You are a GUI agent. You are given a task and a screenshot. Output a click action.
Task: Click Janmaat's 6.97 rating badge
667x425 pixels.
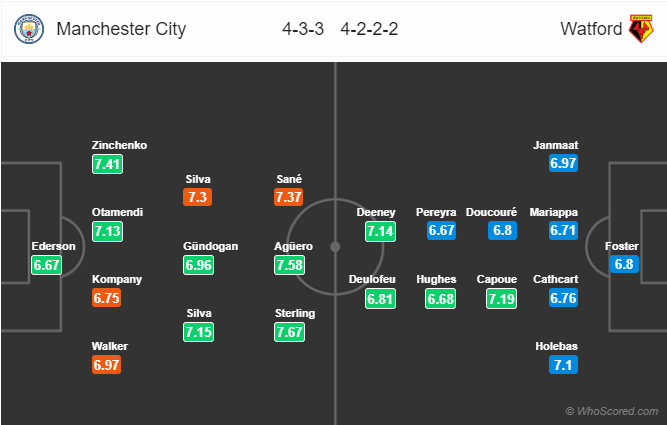click(x=562, y=164)
